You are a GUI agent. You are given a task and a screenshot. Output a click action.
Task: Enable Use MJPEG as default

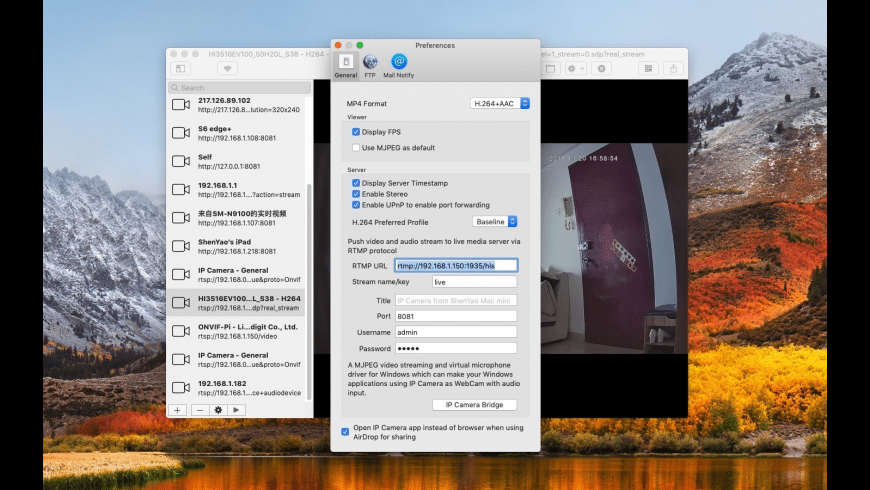pos(356,148)
